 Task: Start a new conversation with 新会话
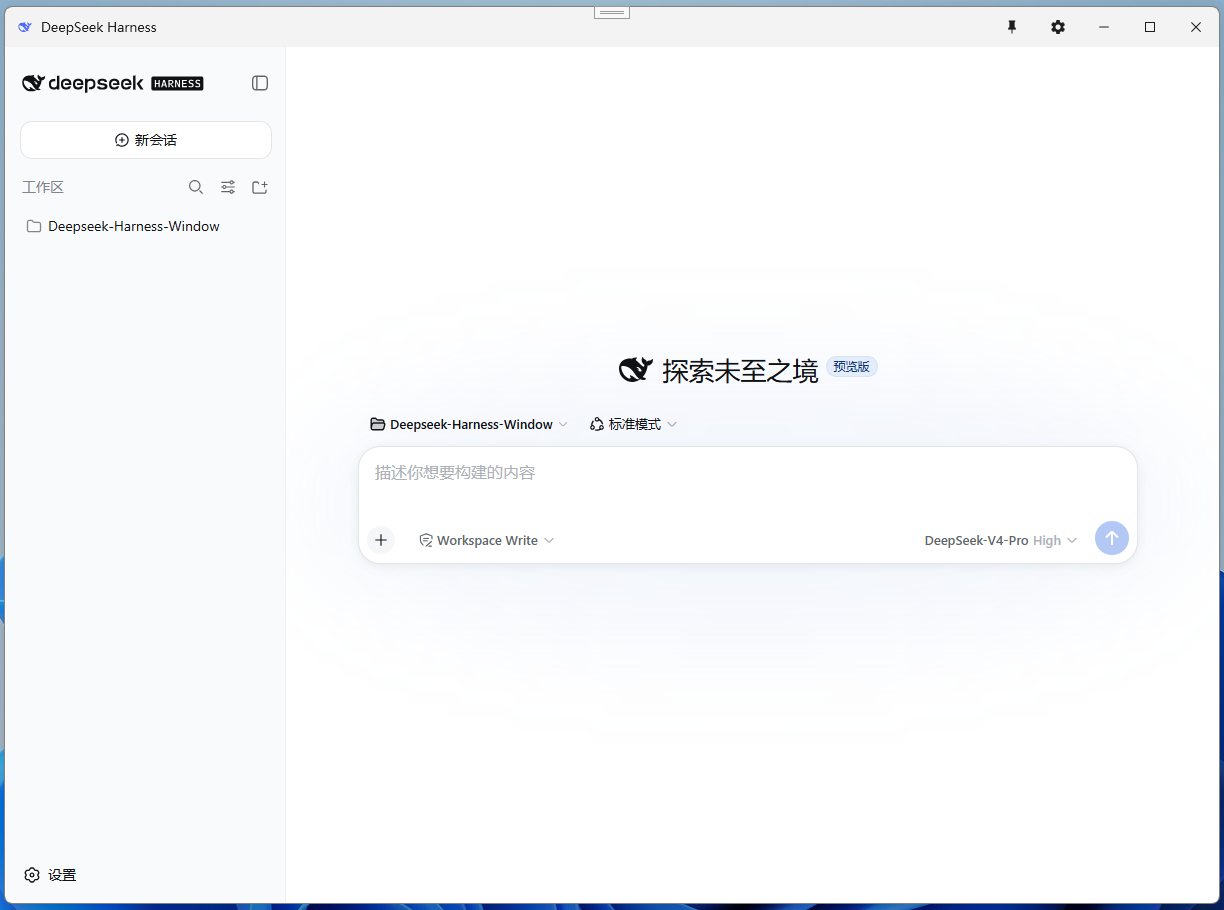(146, 140)
